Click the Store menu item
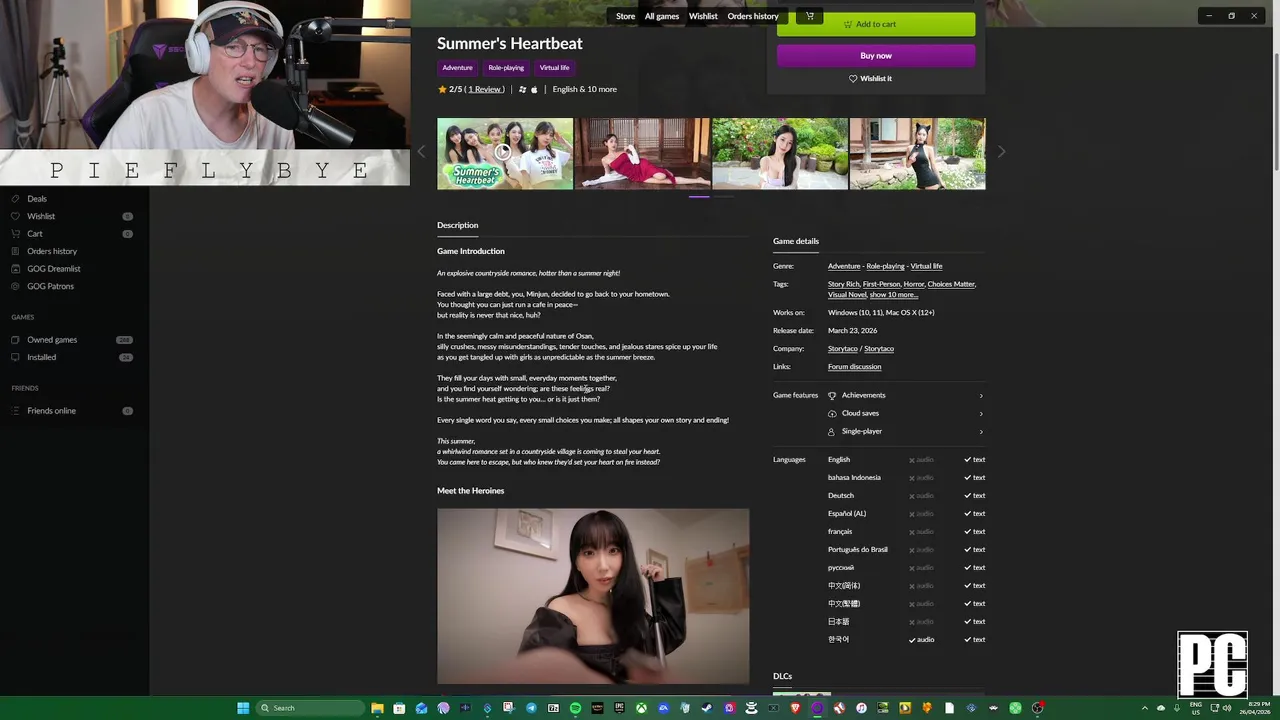Image resolution: width=1280 pixels, height=720 pixels. click(x=626, y=16)
